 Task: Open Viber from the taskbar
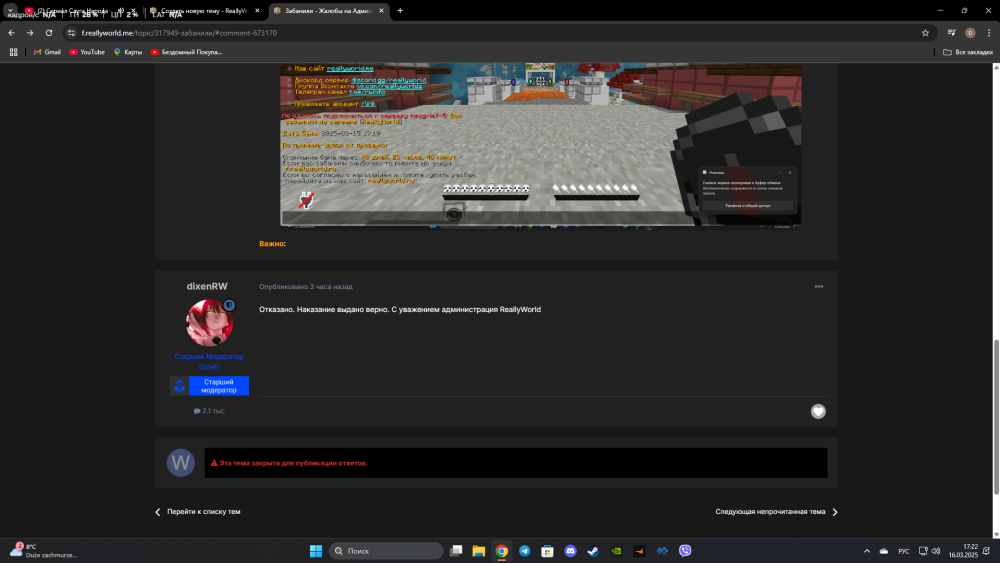point(685,551)
